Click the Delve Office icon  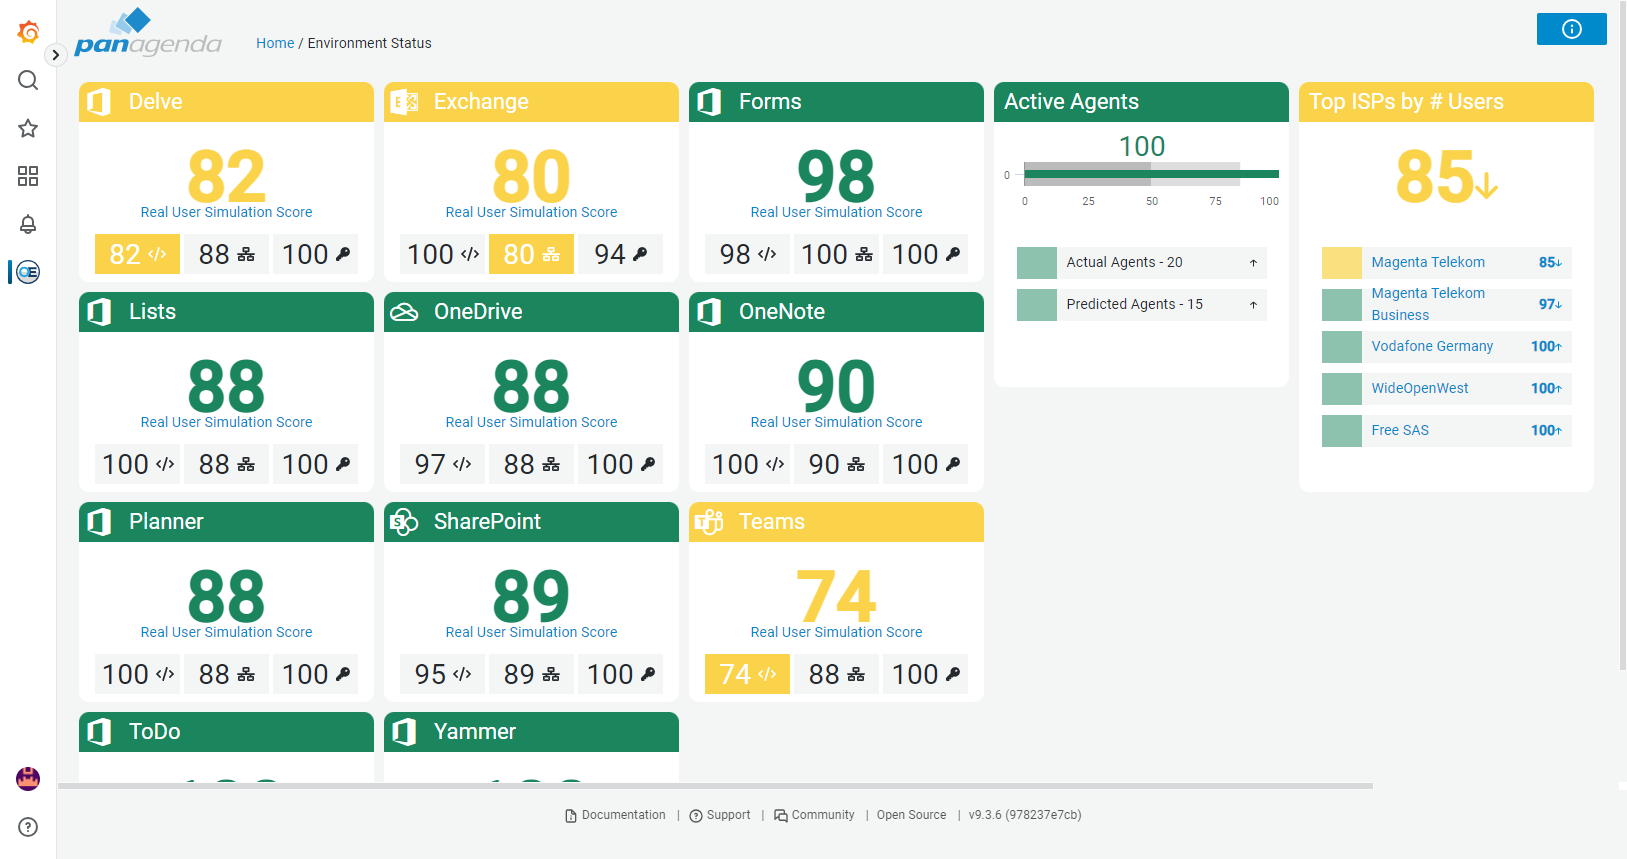click(99, 102)
